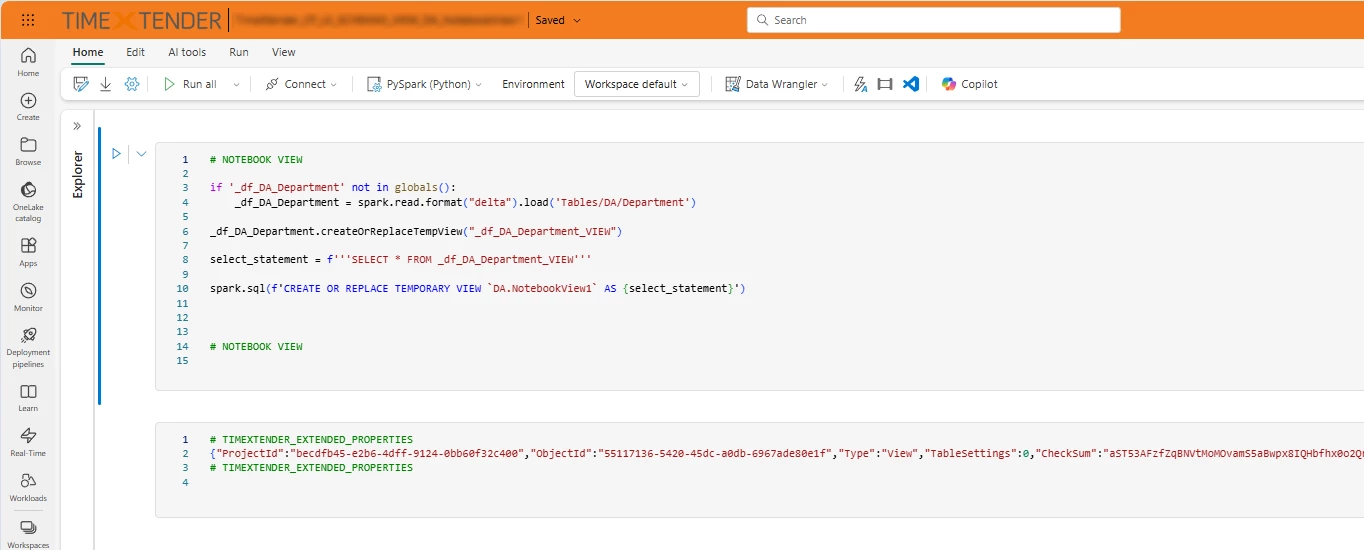Expand the Run all options arrow

[x=237, y=84]
